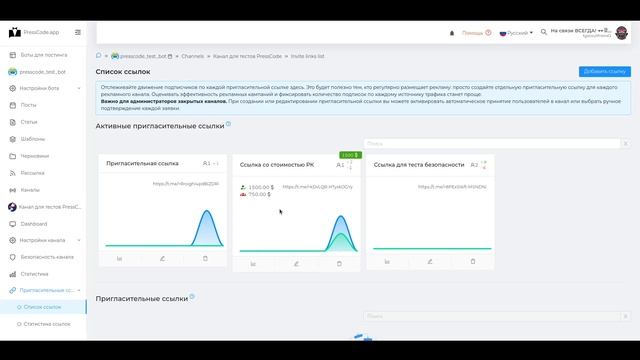
Task: Open statistics icon on Ссылка со стоимостью РК card
Action: [x=253, y=264]
